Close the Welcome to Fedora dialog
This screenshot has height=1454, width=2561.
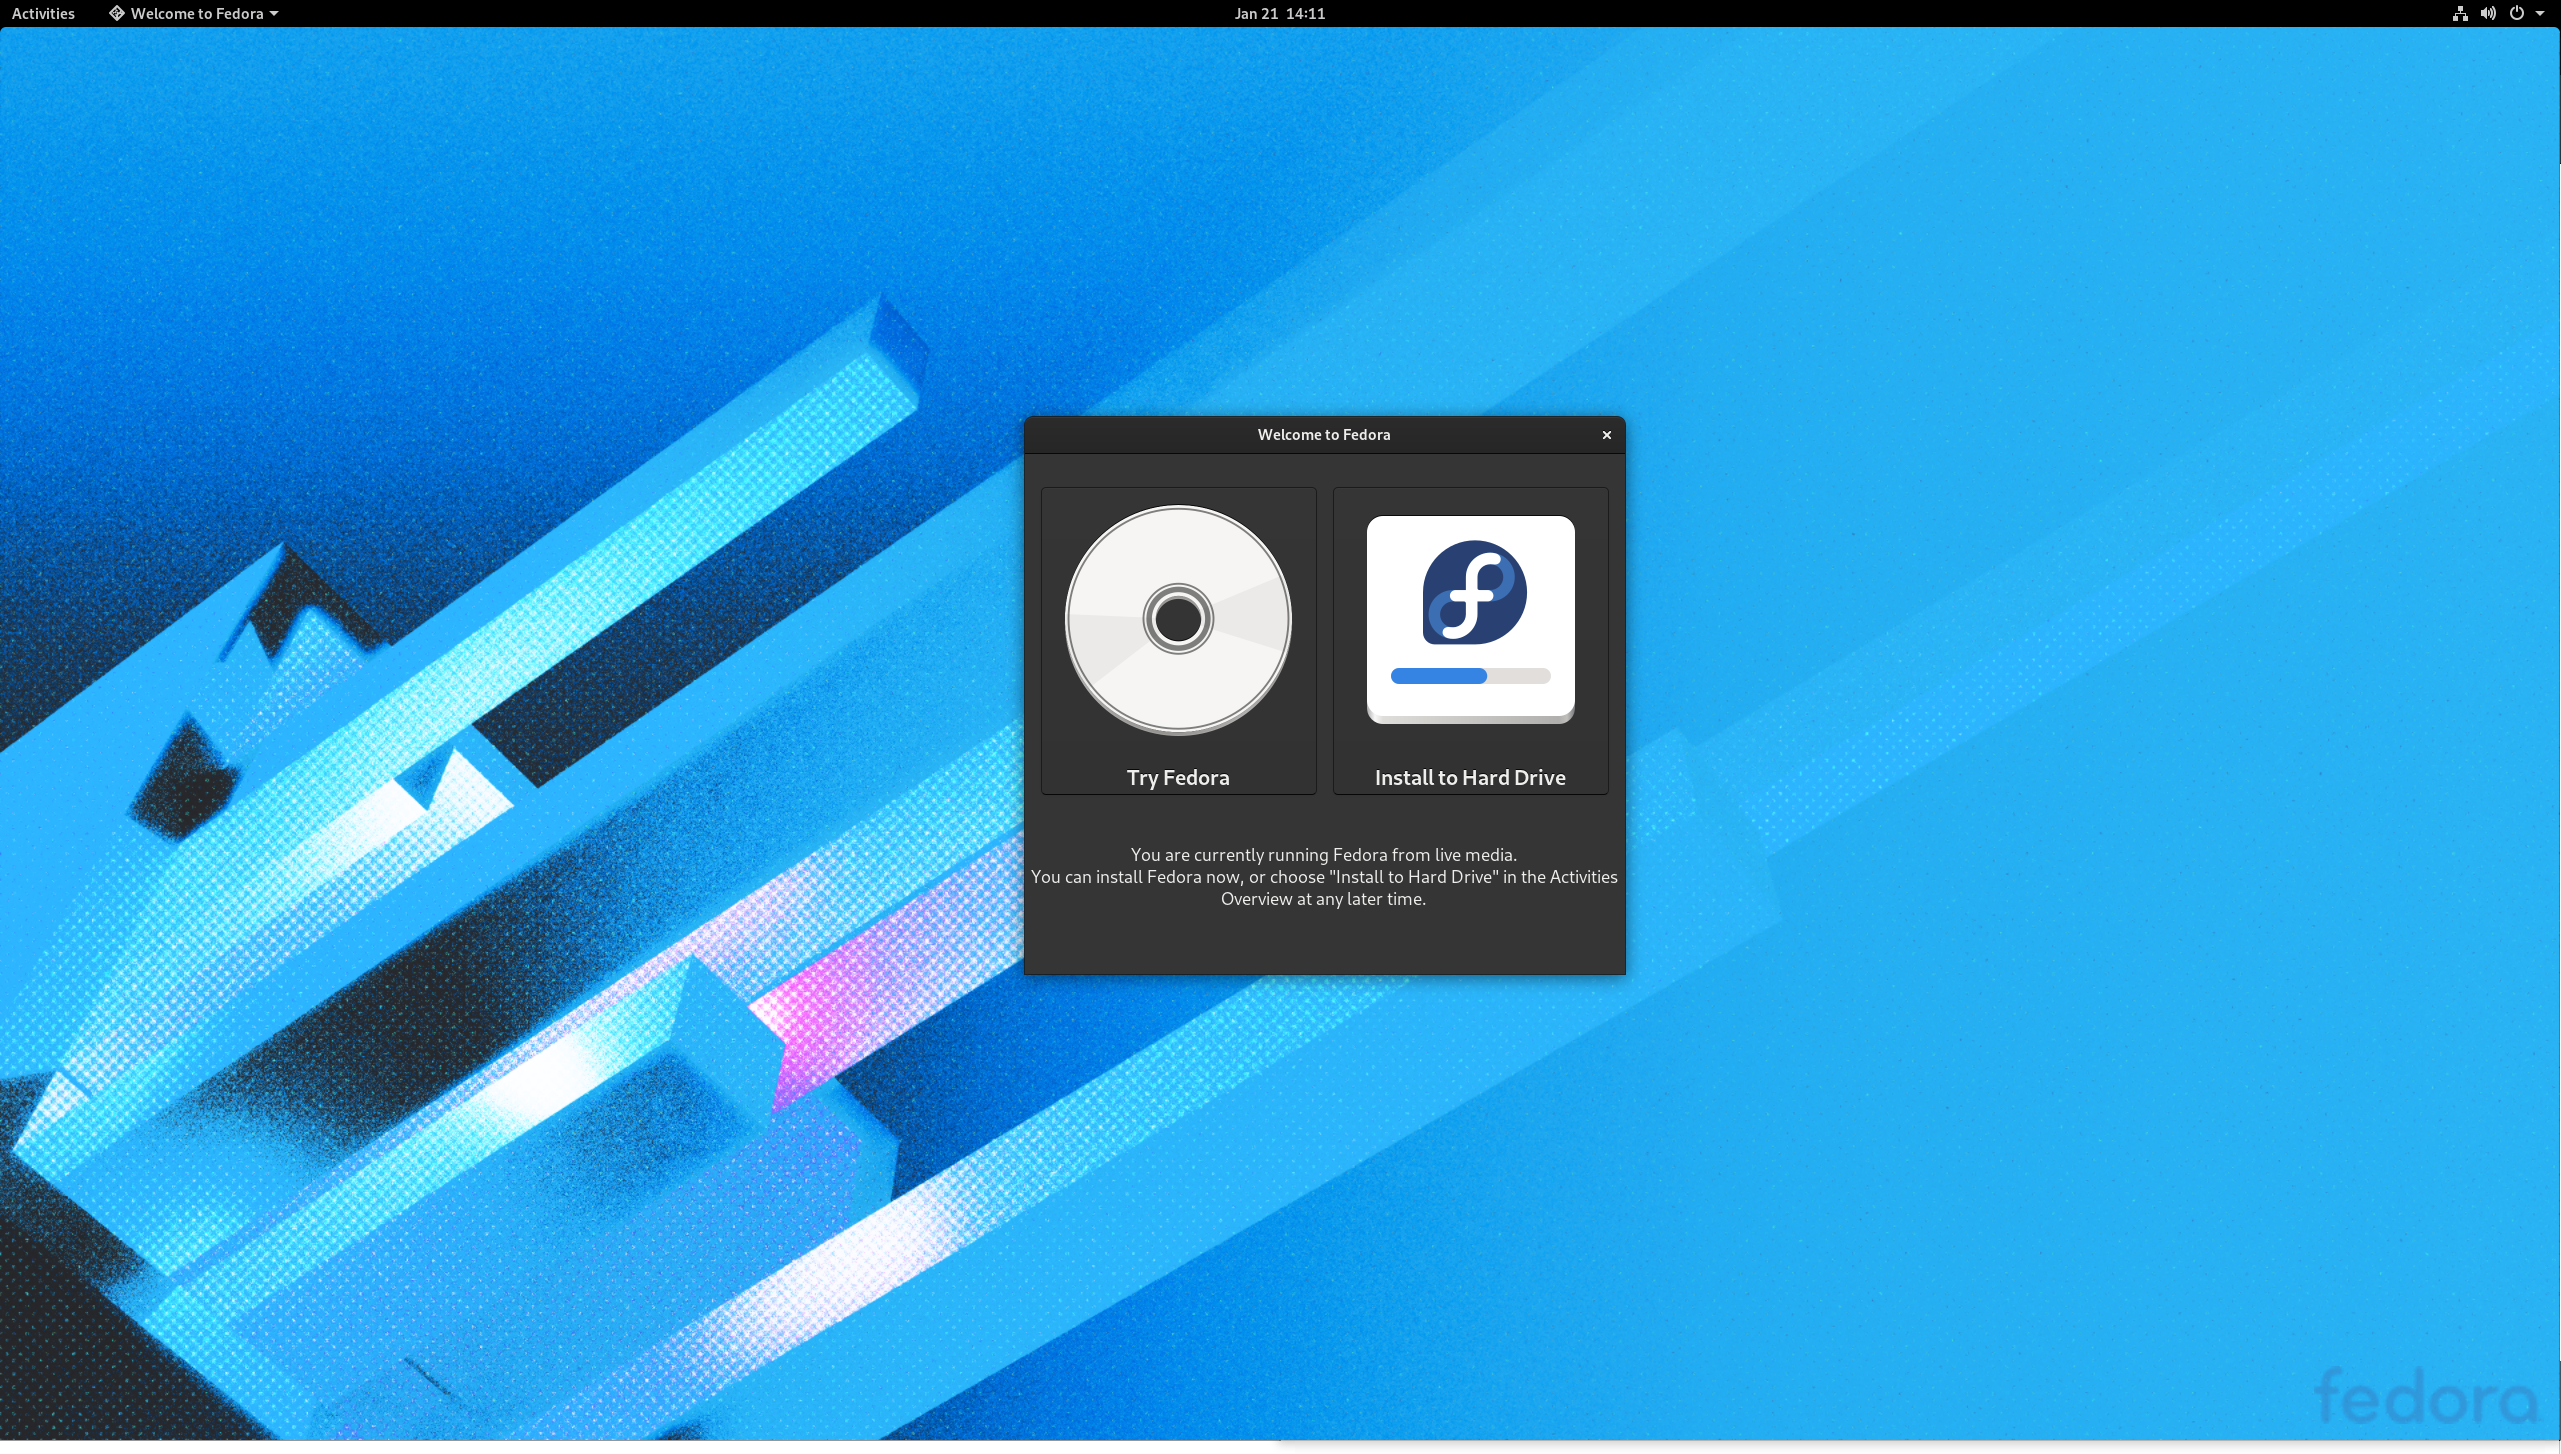pyautogui.click(x=1607, y=435)
